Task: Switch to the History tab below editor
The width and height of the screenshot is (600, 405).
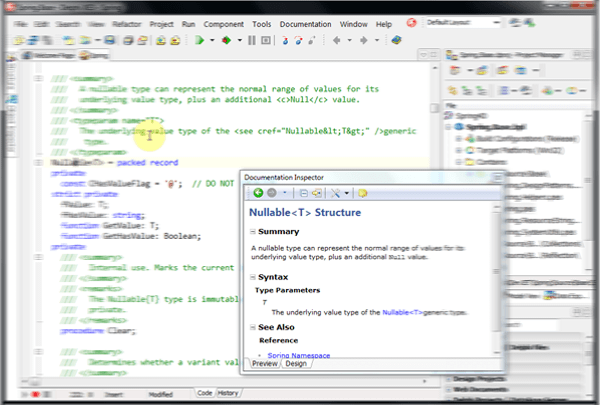Action: pos(228,393)
